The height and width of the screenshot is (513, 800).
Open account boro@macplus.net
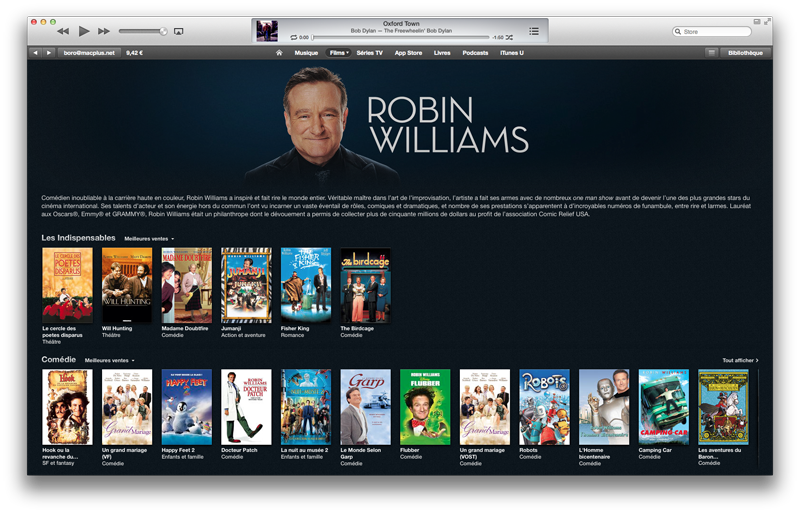89,53
